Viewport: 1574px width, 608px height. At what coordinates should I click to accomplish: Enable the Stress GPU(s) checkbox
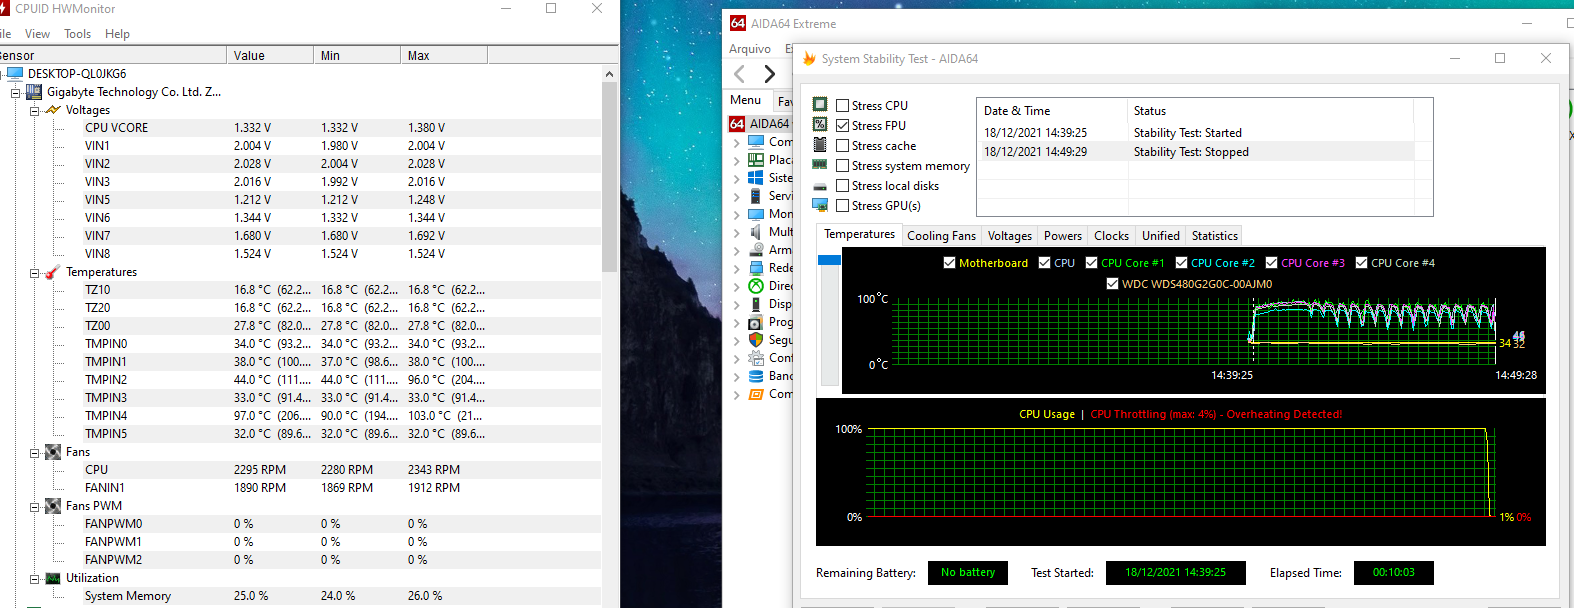pyautogui.click(x=843, y=205)
